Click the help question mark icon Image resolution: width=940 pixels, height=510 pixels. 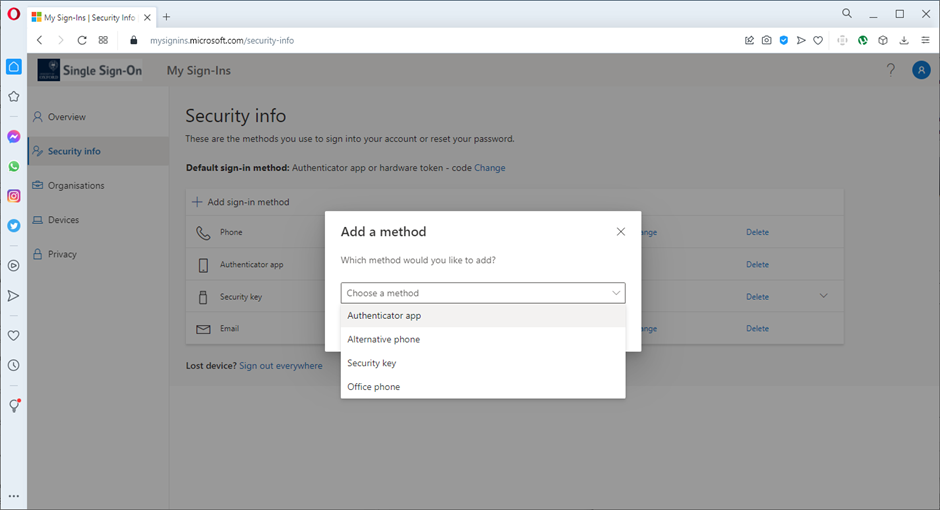coord(891,70)
